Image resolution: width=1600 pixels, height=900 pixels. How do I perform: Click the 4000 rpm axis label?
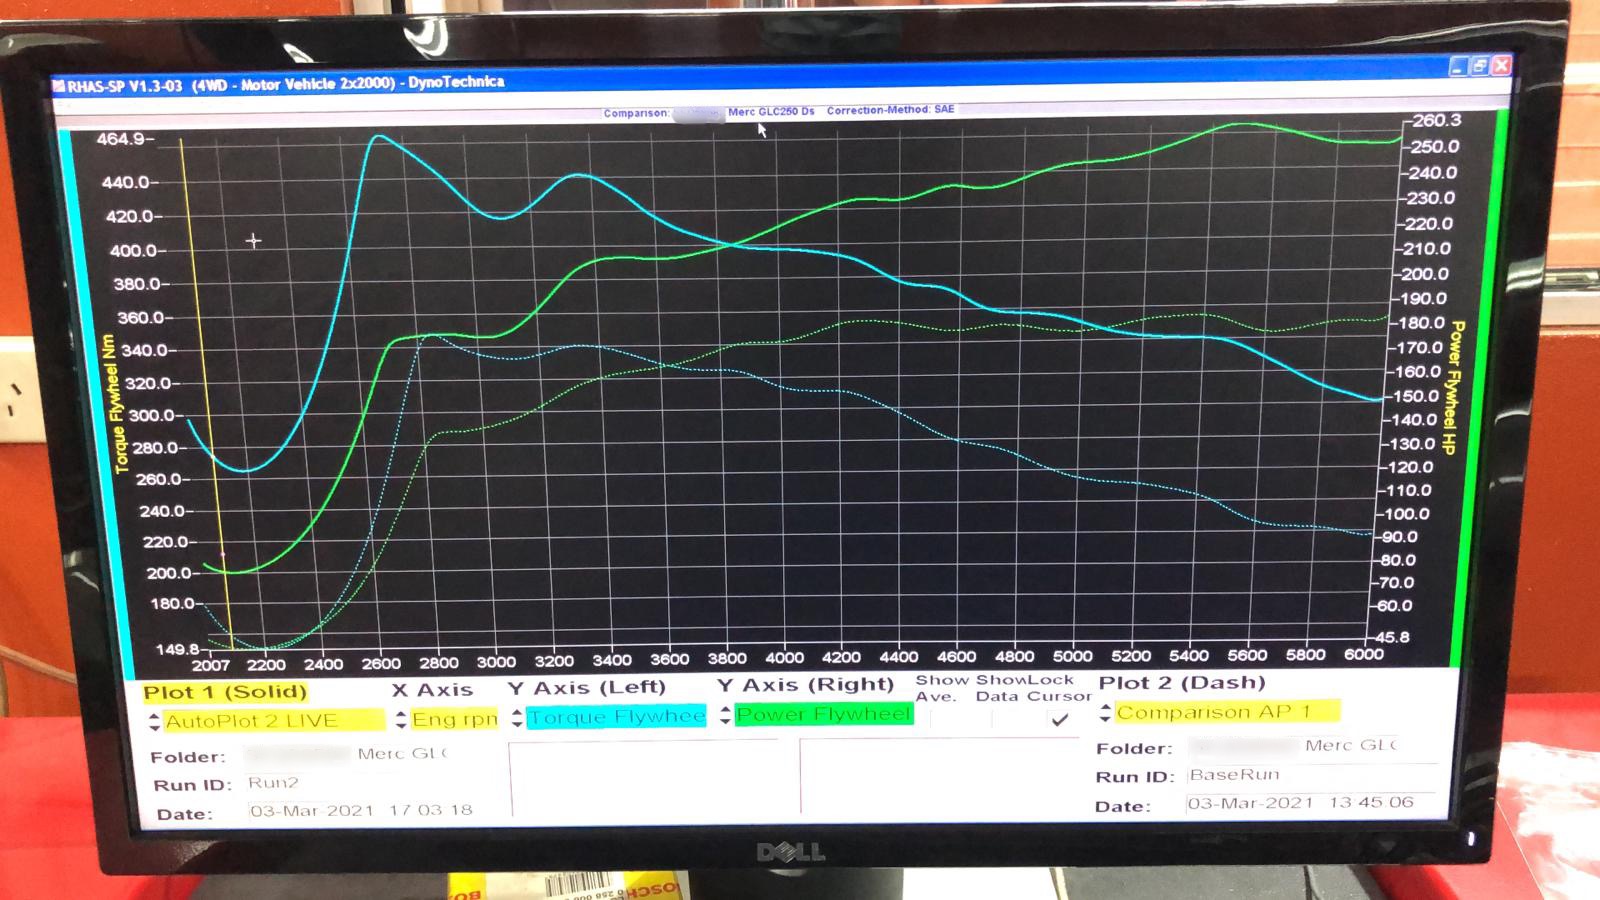pyautogui.click(x=784, y=658)
